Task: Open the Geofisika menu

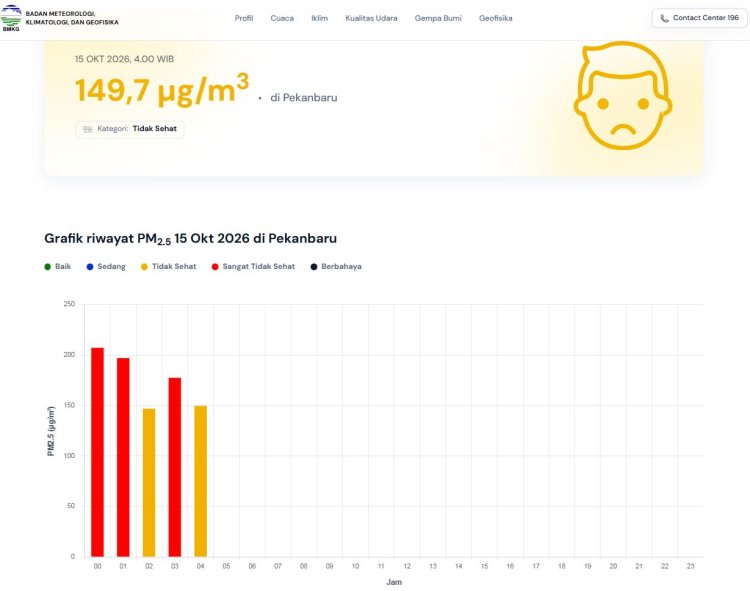Action: click(x=496, y=18)
